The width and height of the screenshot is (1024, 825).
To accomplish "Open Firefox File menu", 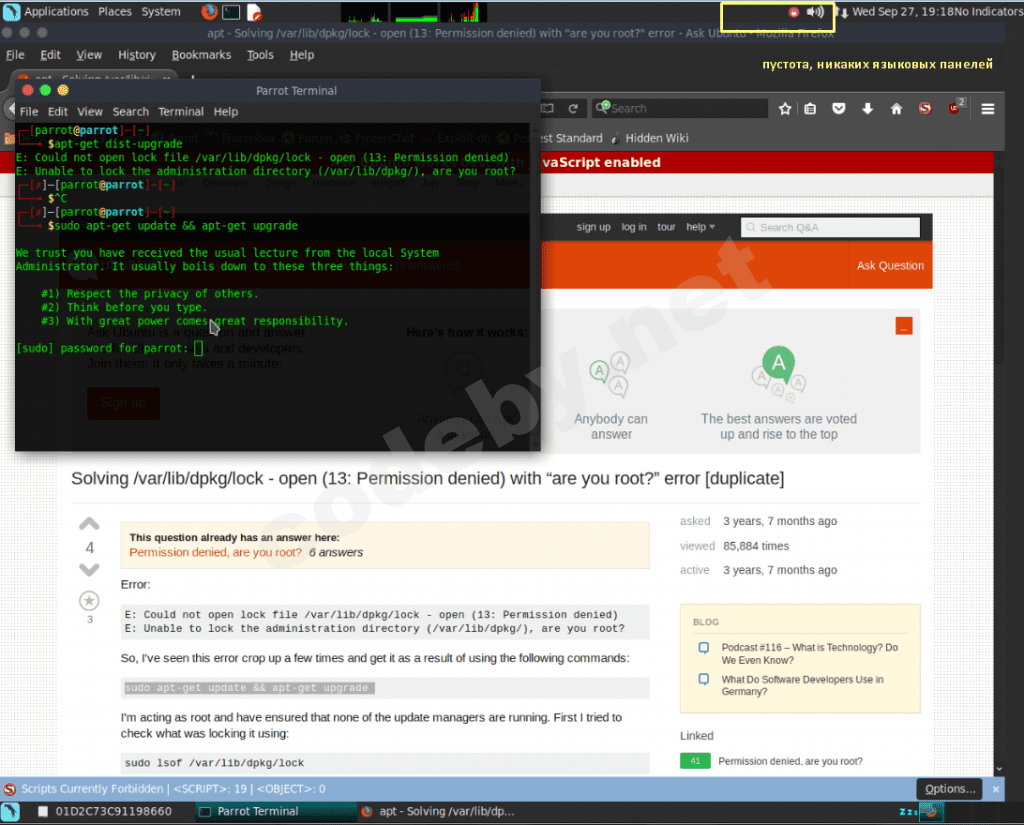I will pos(15,55).
